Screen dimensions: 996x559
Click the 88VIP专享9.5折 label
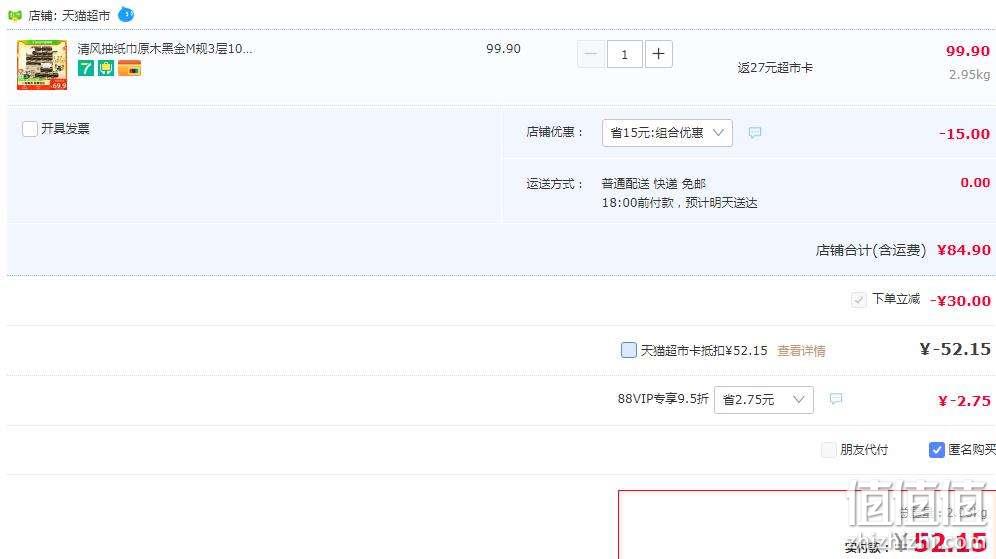[x=663, y=399]
